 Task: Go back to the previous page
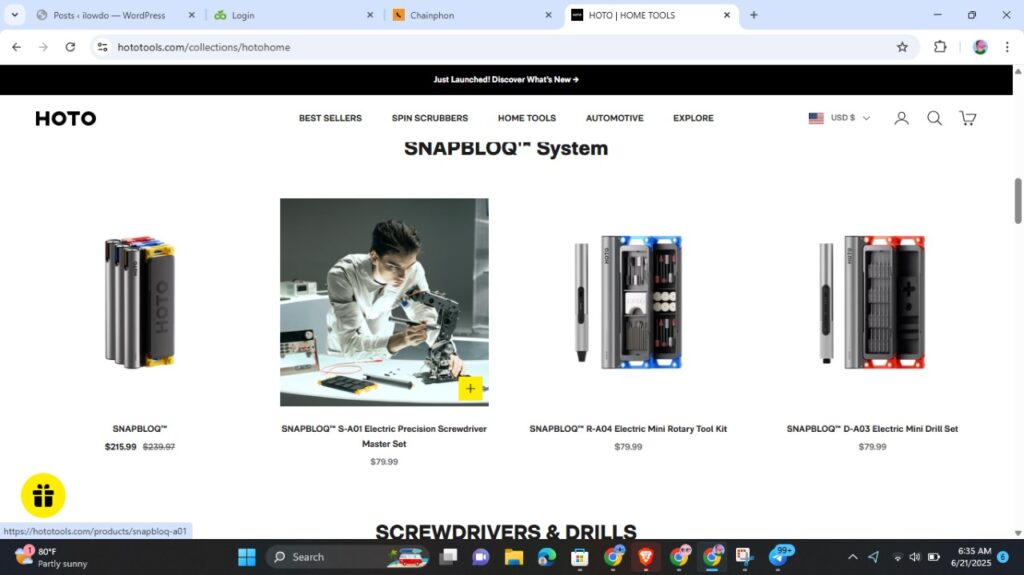click(16, 47)
